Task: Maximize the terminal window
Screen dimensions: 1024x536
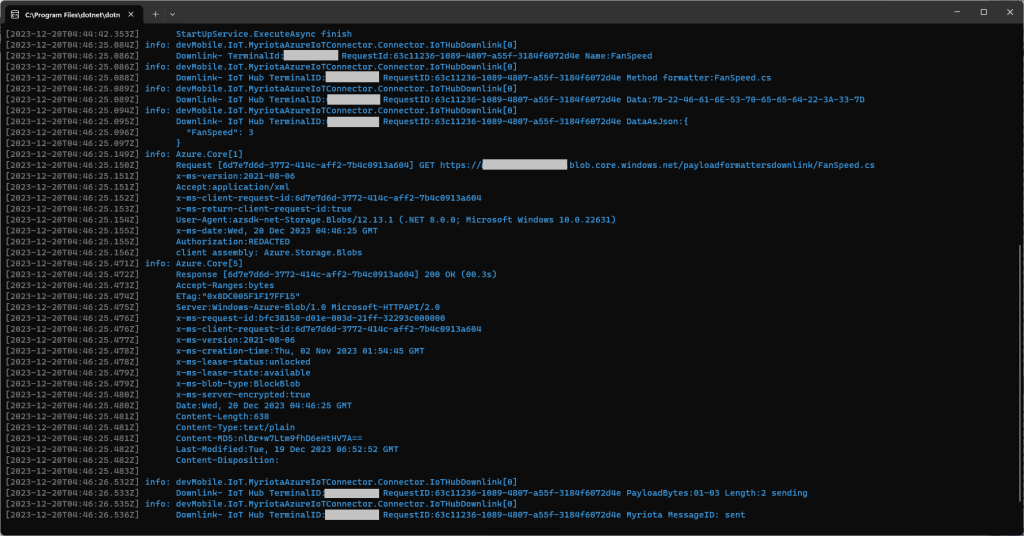Action: 982,13
